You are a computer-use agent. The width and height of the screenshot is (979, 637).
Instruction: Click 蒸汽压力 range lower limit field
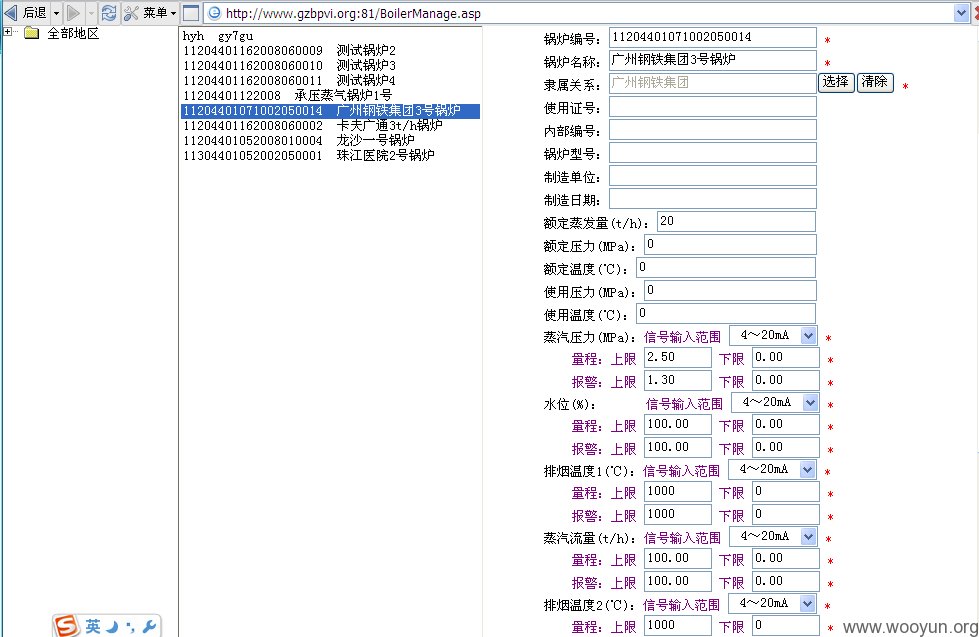pyautogui.click(x=785, y=358)
